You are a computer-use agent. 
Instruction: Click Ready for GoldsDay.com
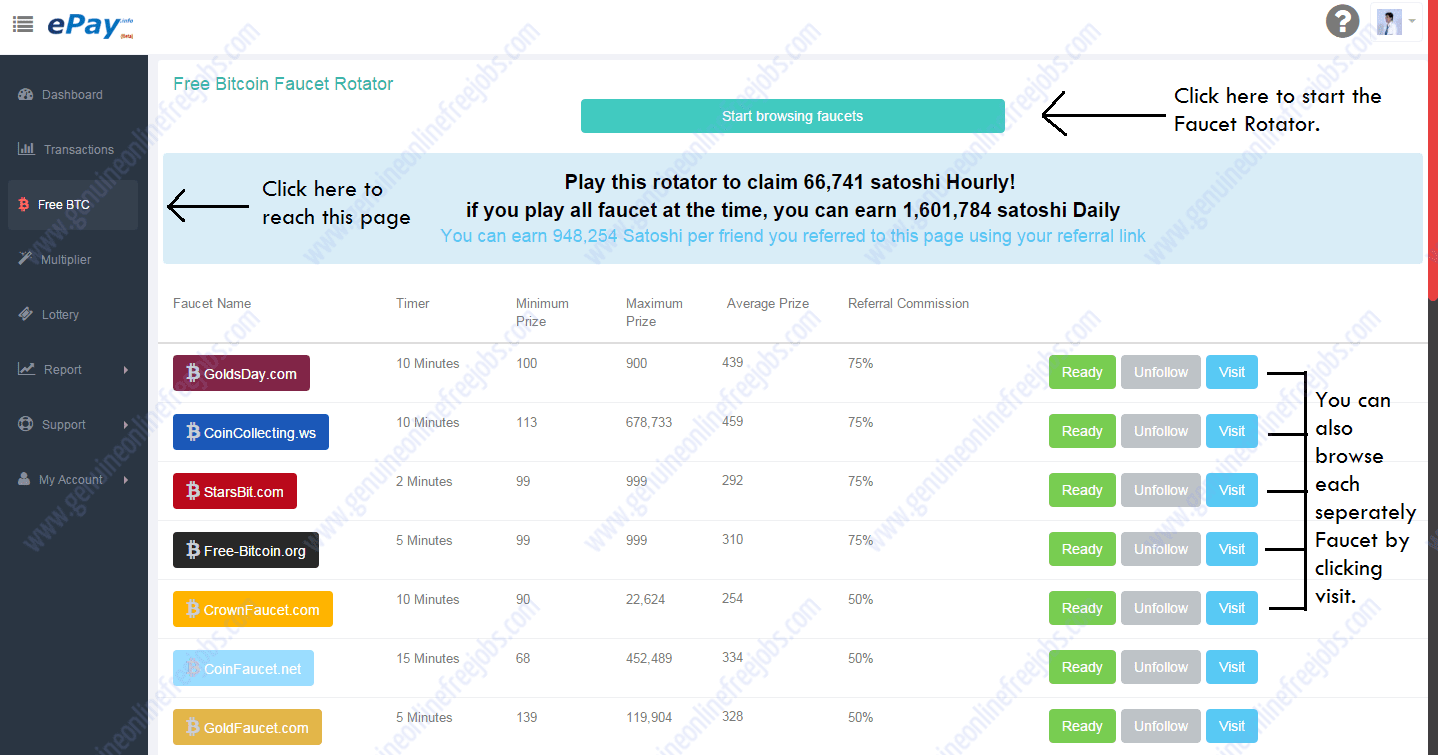1082,372
